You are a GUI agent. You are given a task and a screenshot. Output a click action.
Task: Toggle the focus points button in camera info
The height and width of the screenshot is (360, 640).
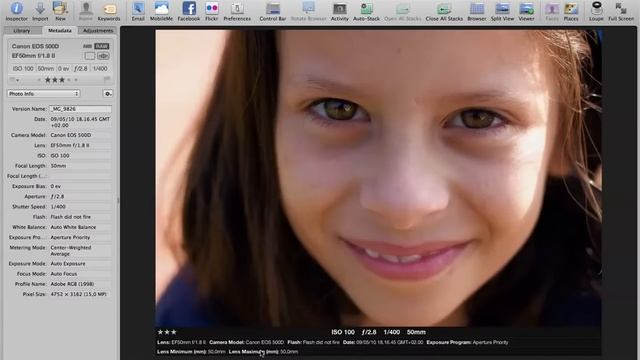click(103, 56)
